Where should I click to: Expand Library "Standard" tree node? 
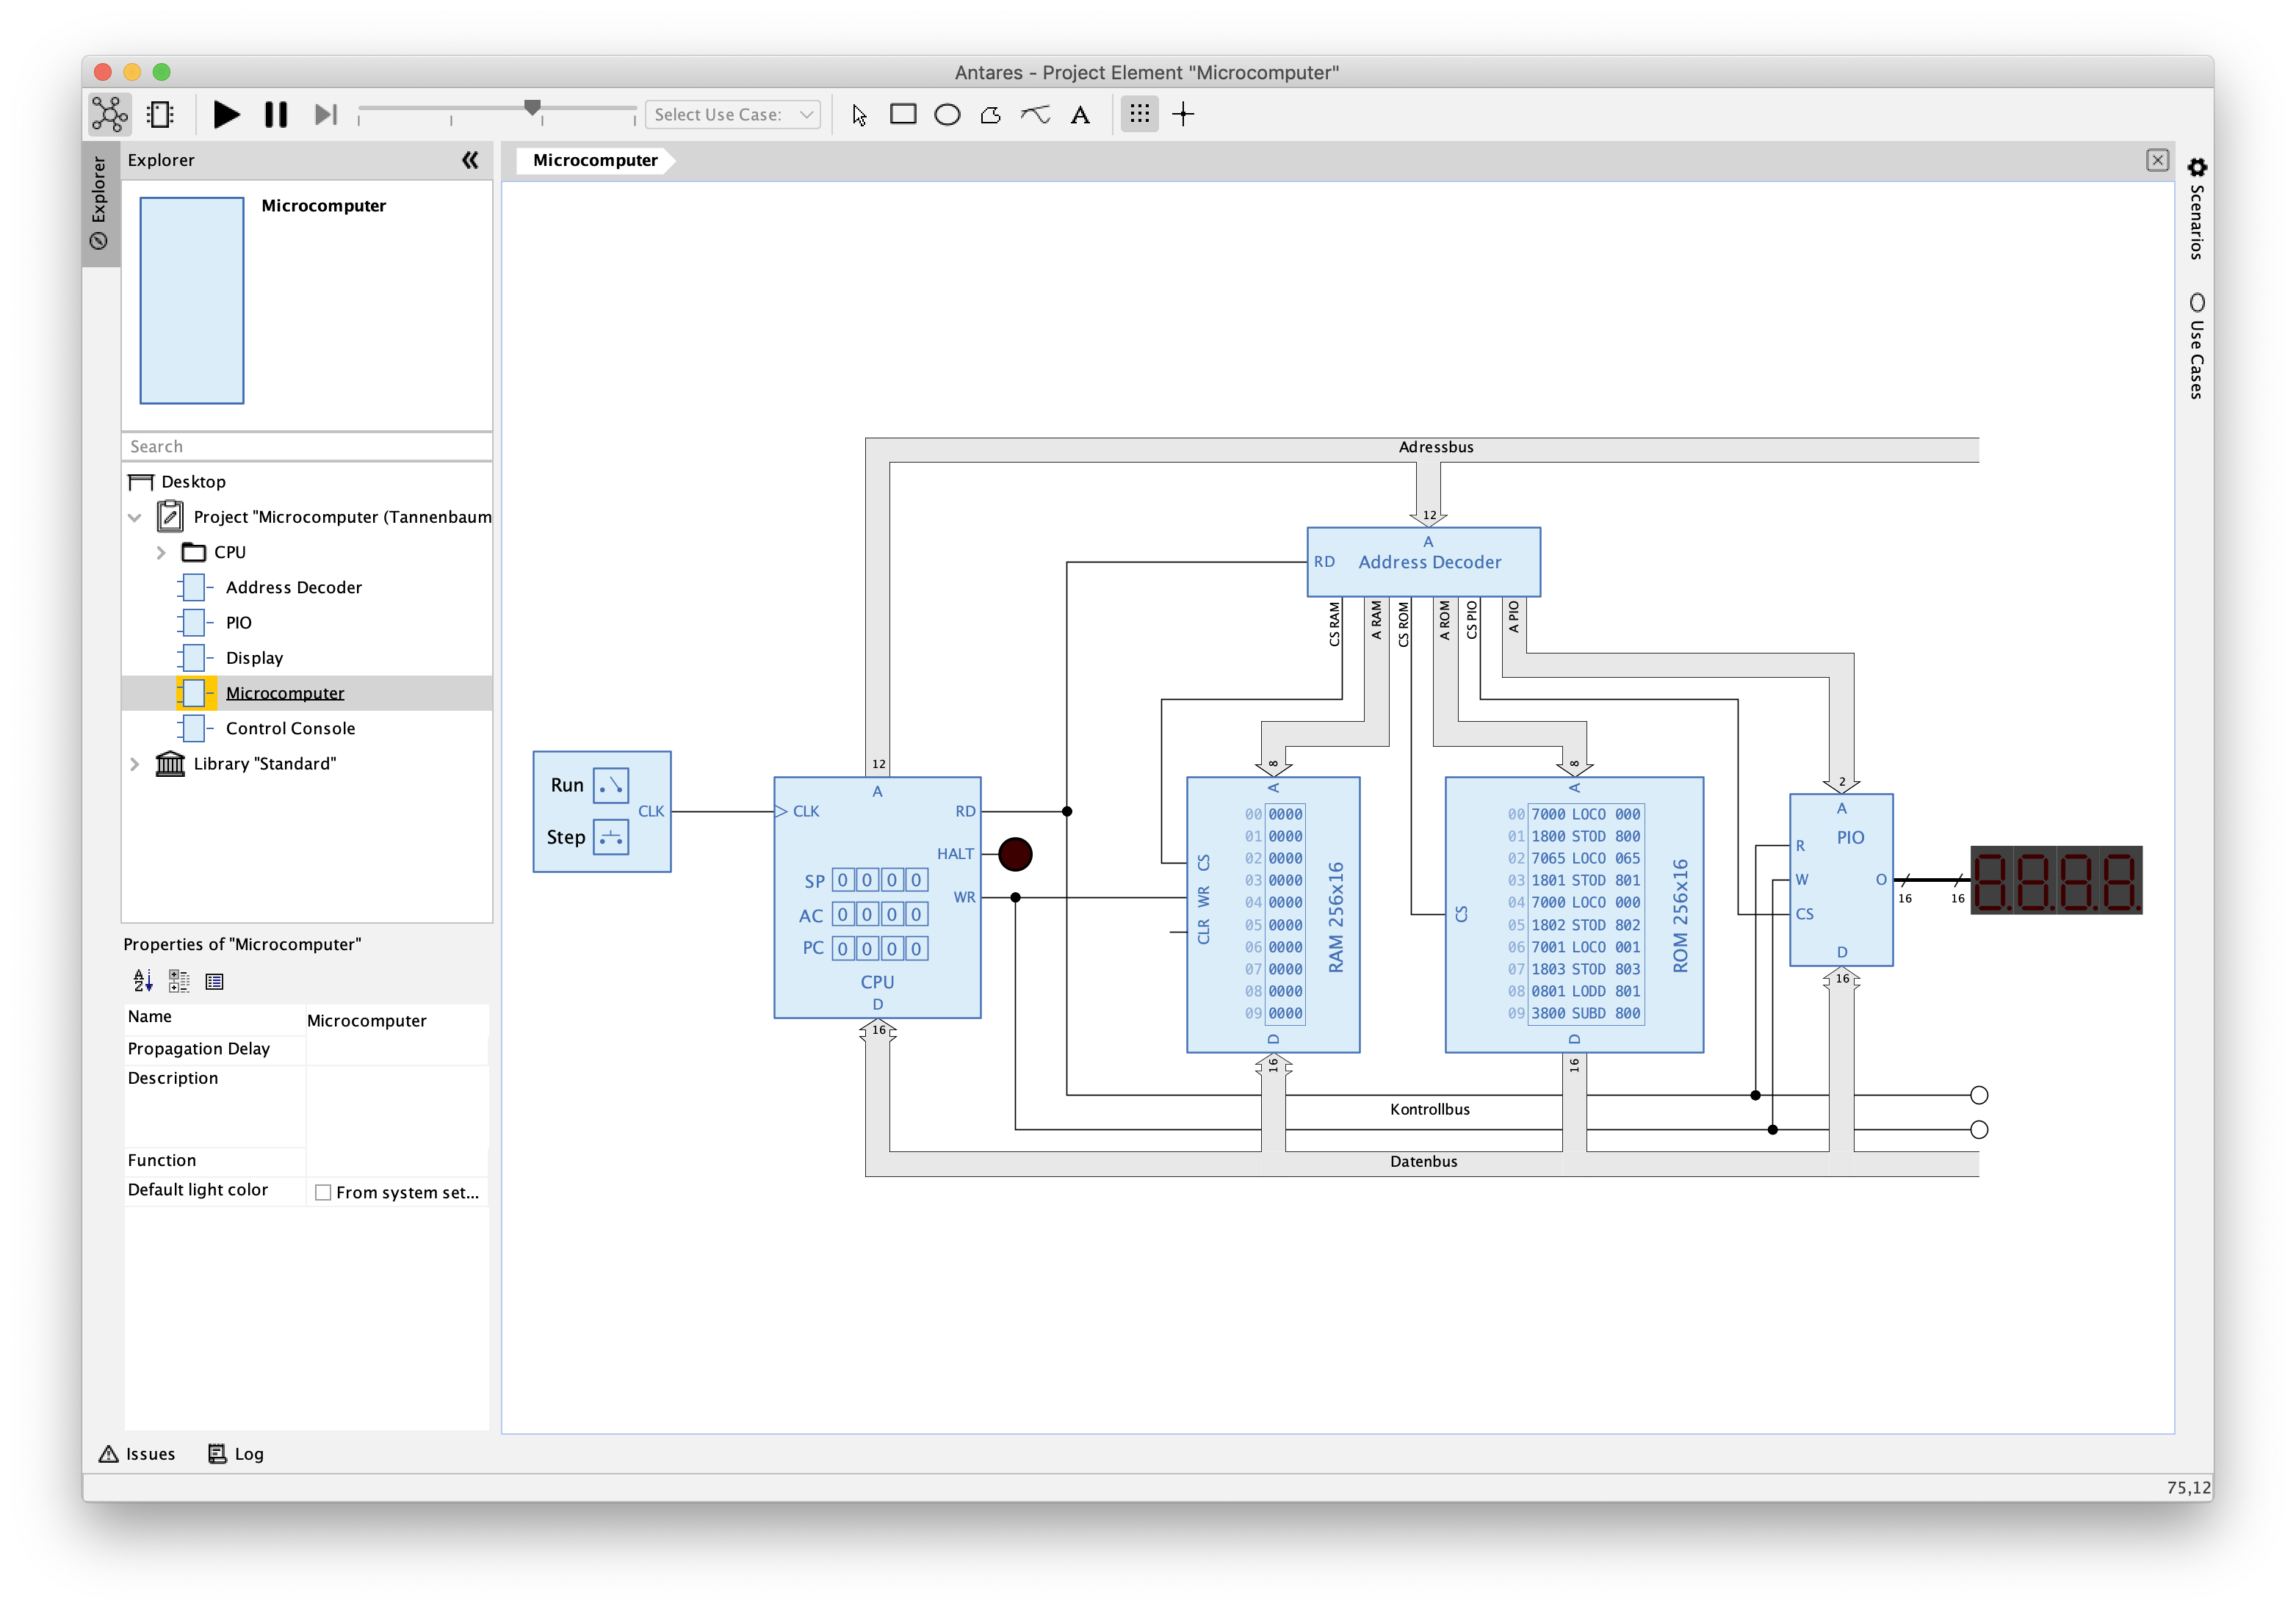coord(135,764)
